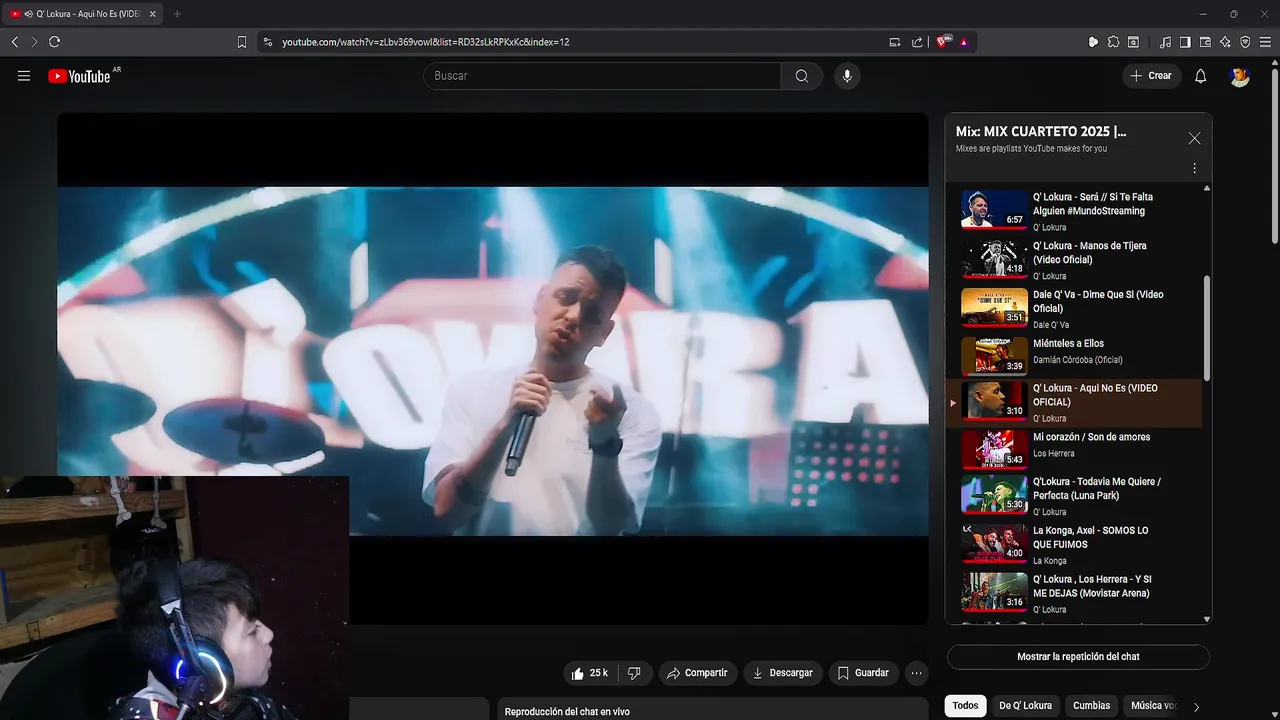
Task: Play Mi corazón / Son de amores
Action: coord(1074,449)
